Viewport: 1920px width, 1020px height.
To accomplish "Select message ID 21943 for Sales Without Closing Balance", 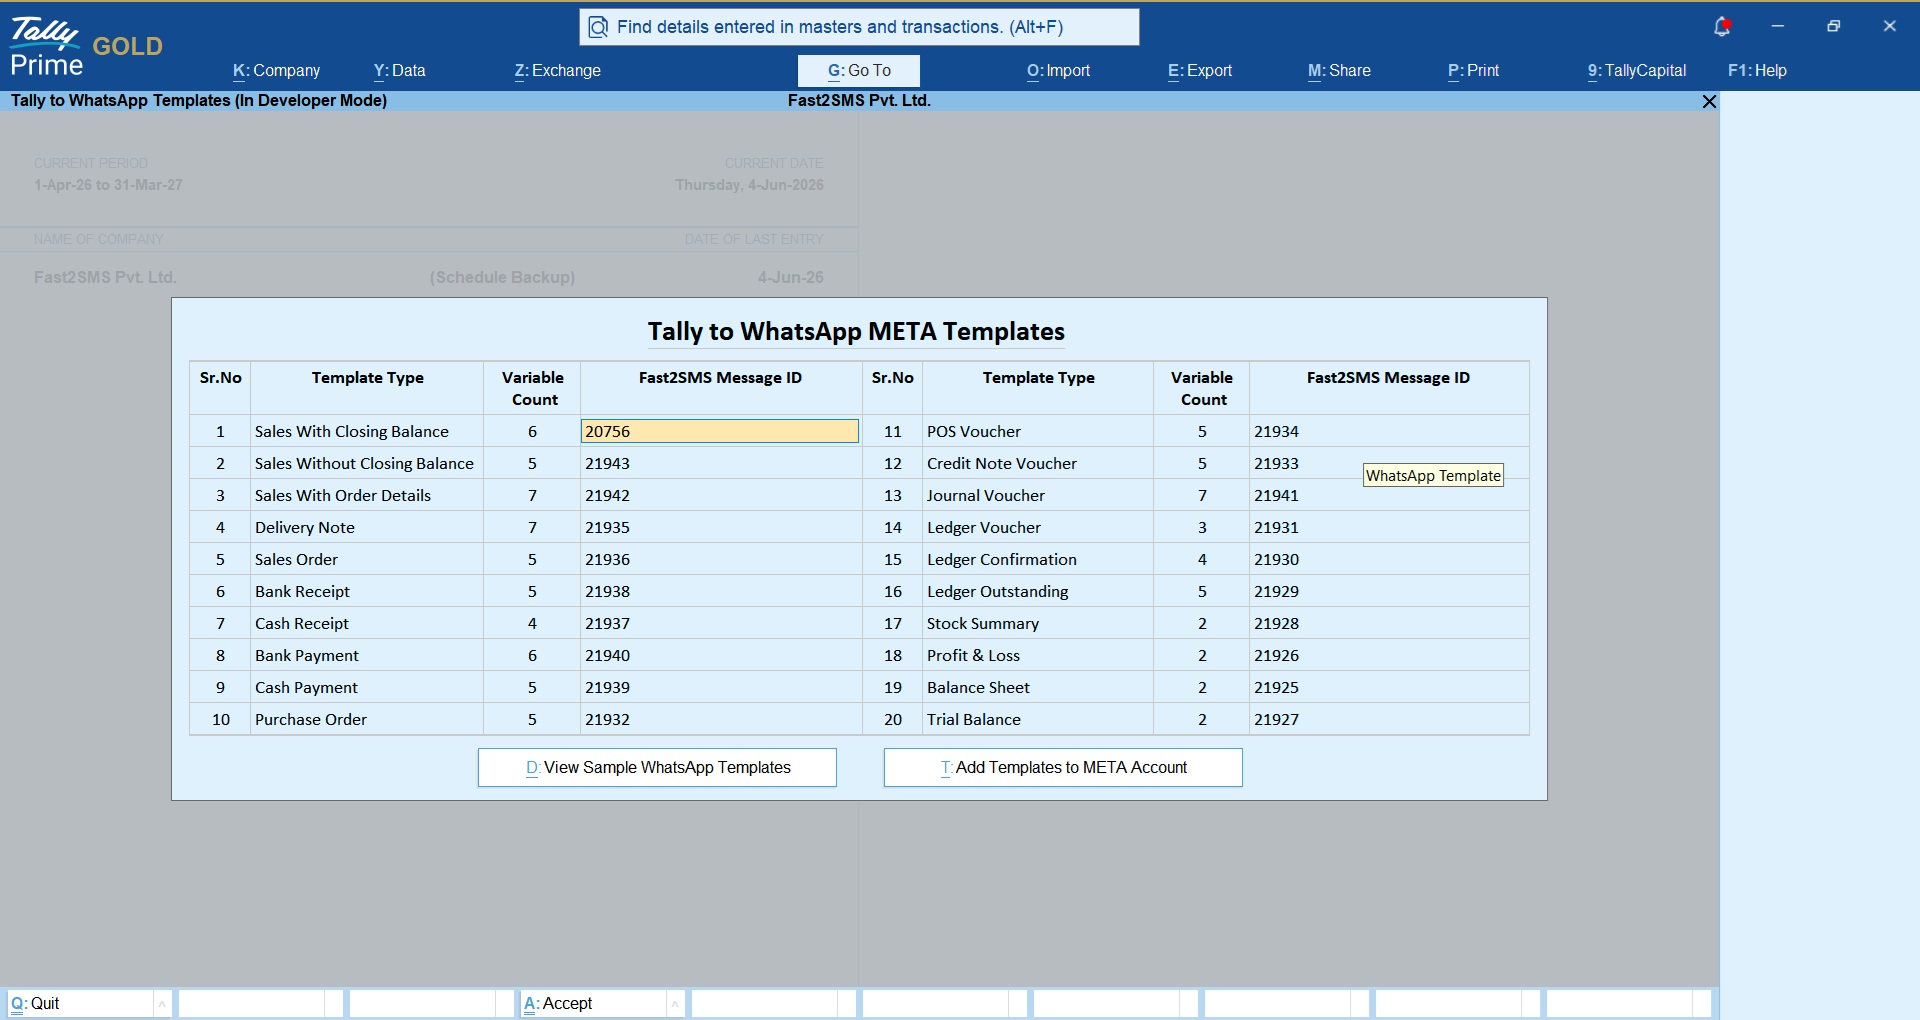I will 720,463.
